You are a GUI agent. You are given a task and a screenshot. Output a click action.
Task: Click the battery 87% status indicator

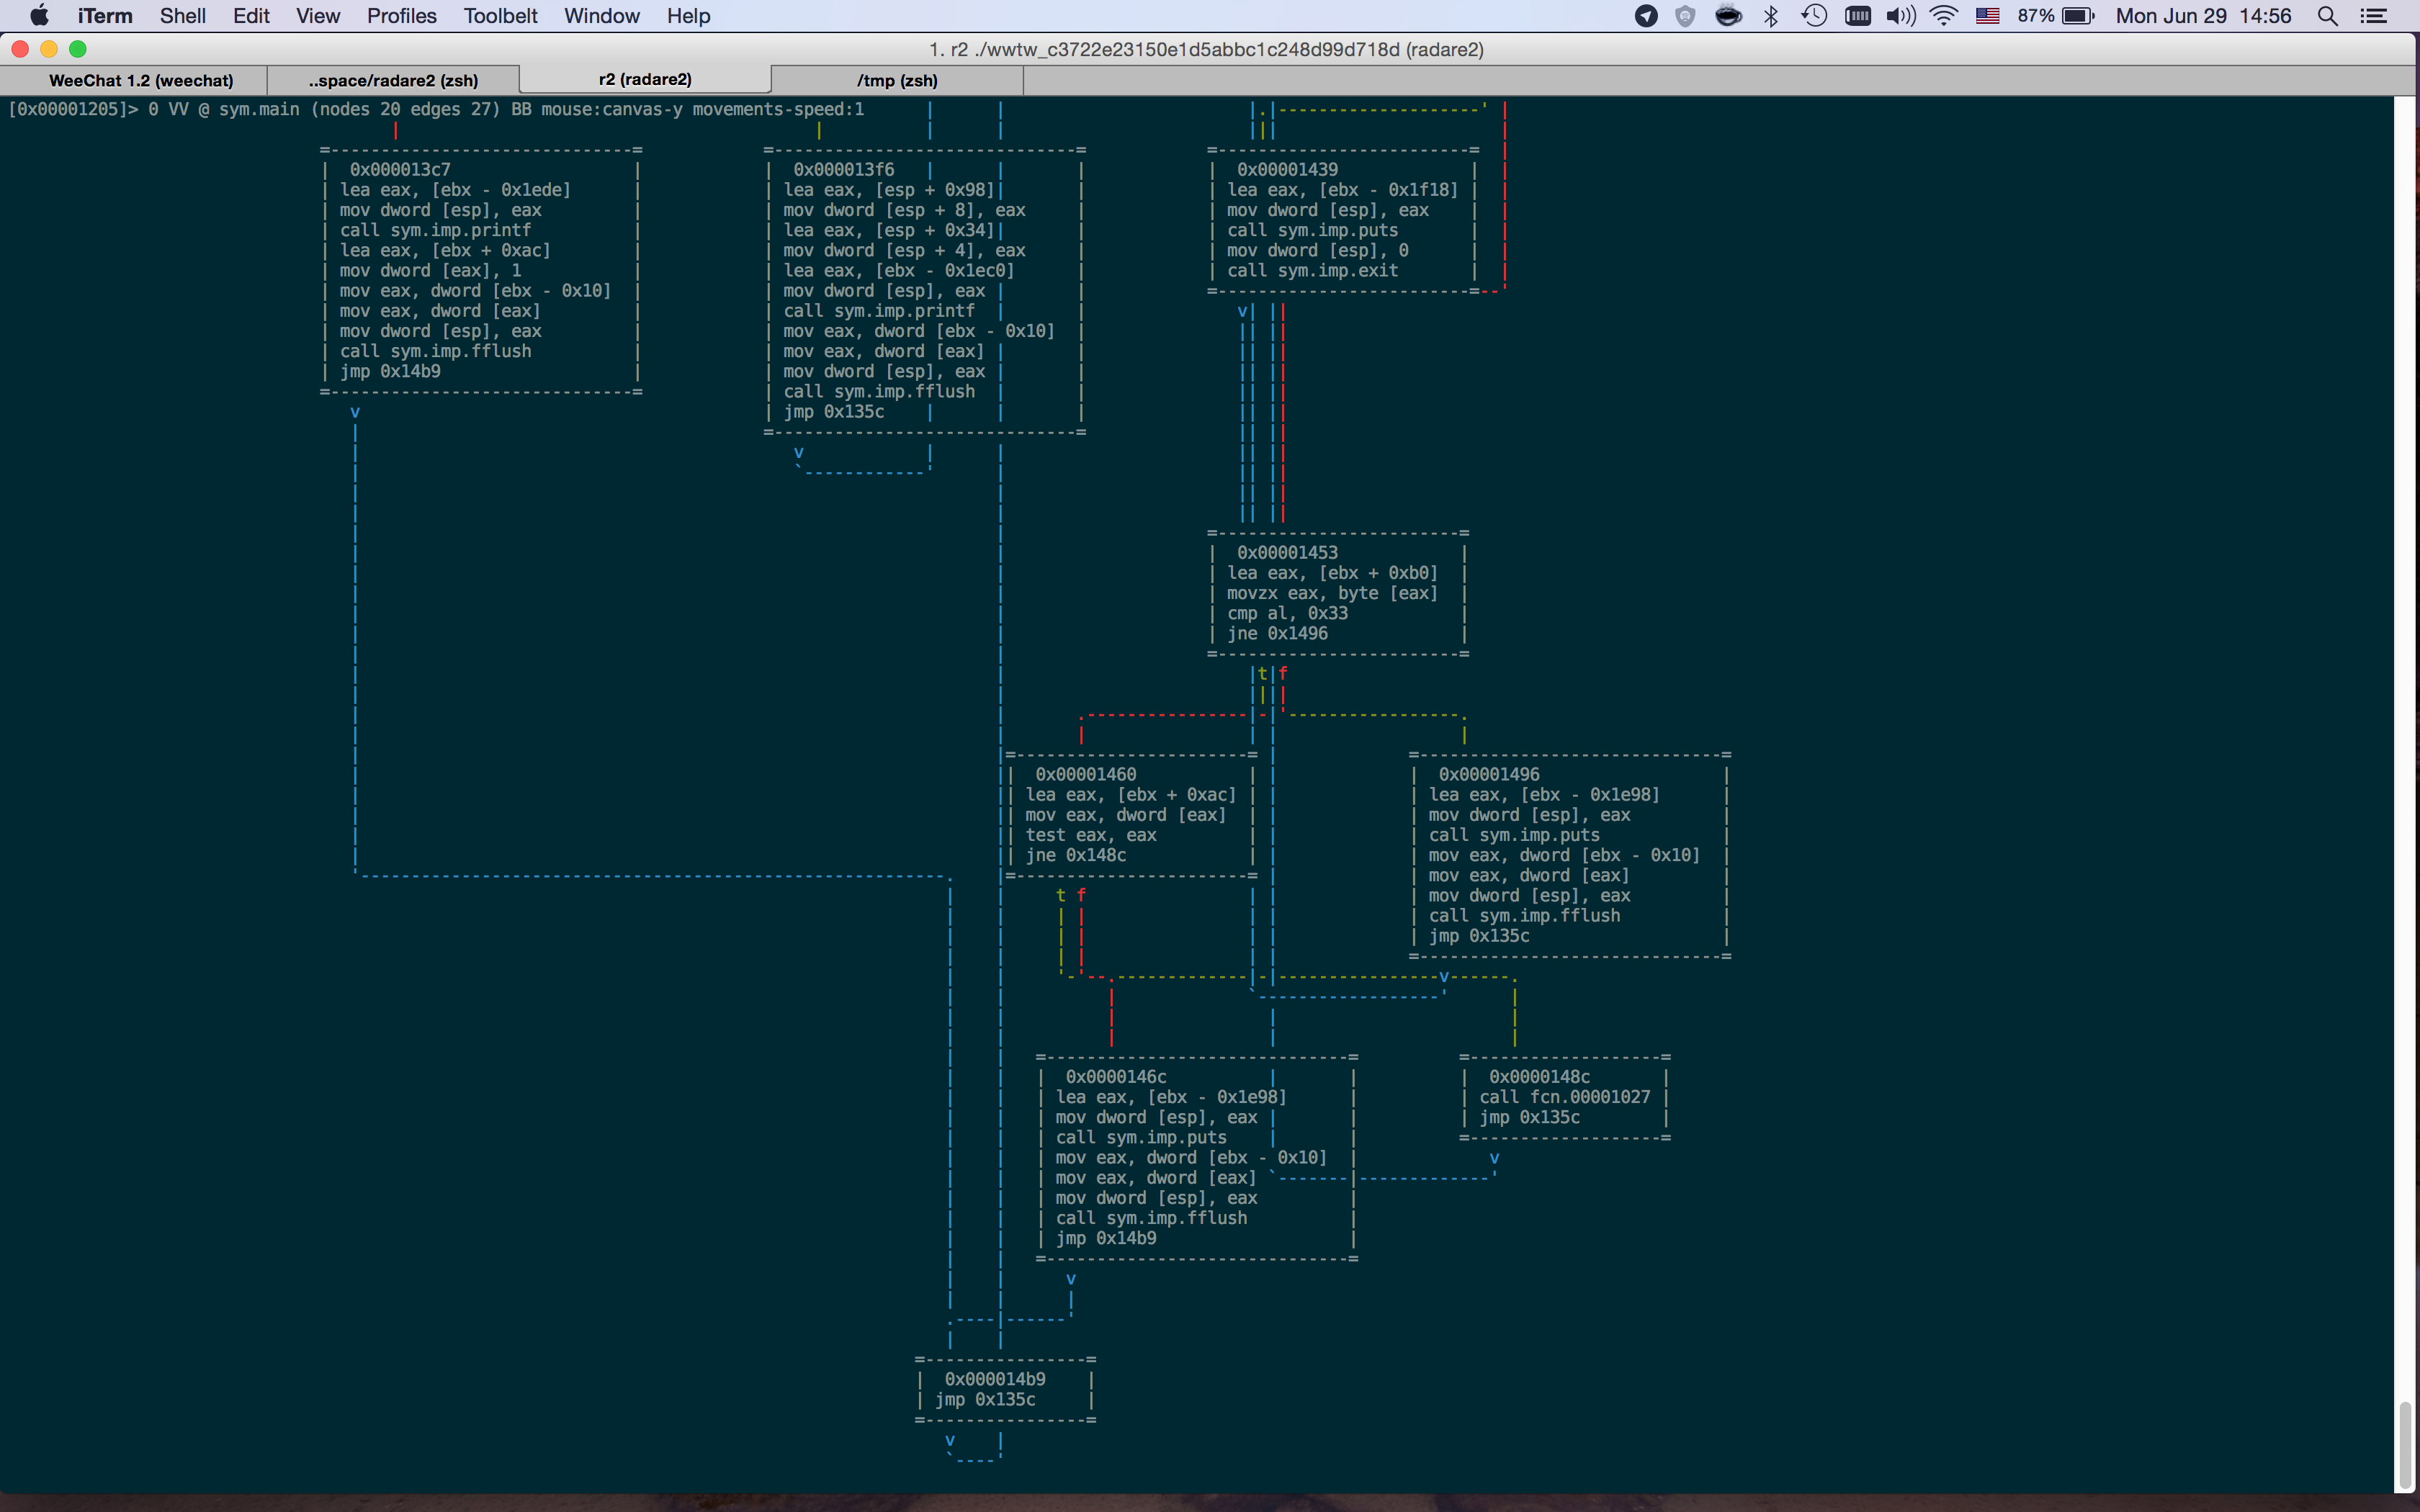pos(2056,16)
